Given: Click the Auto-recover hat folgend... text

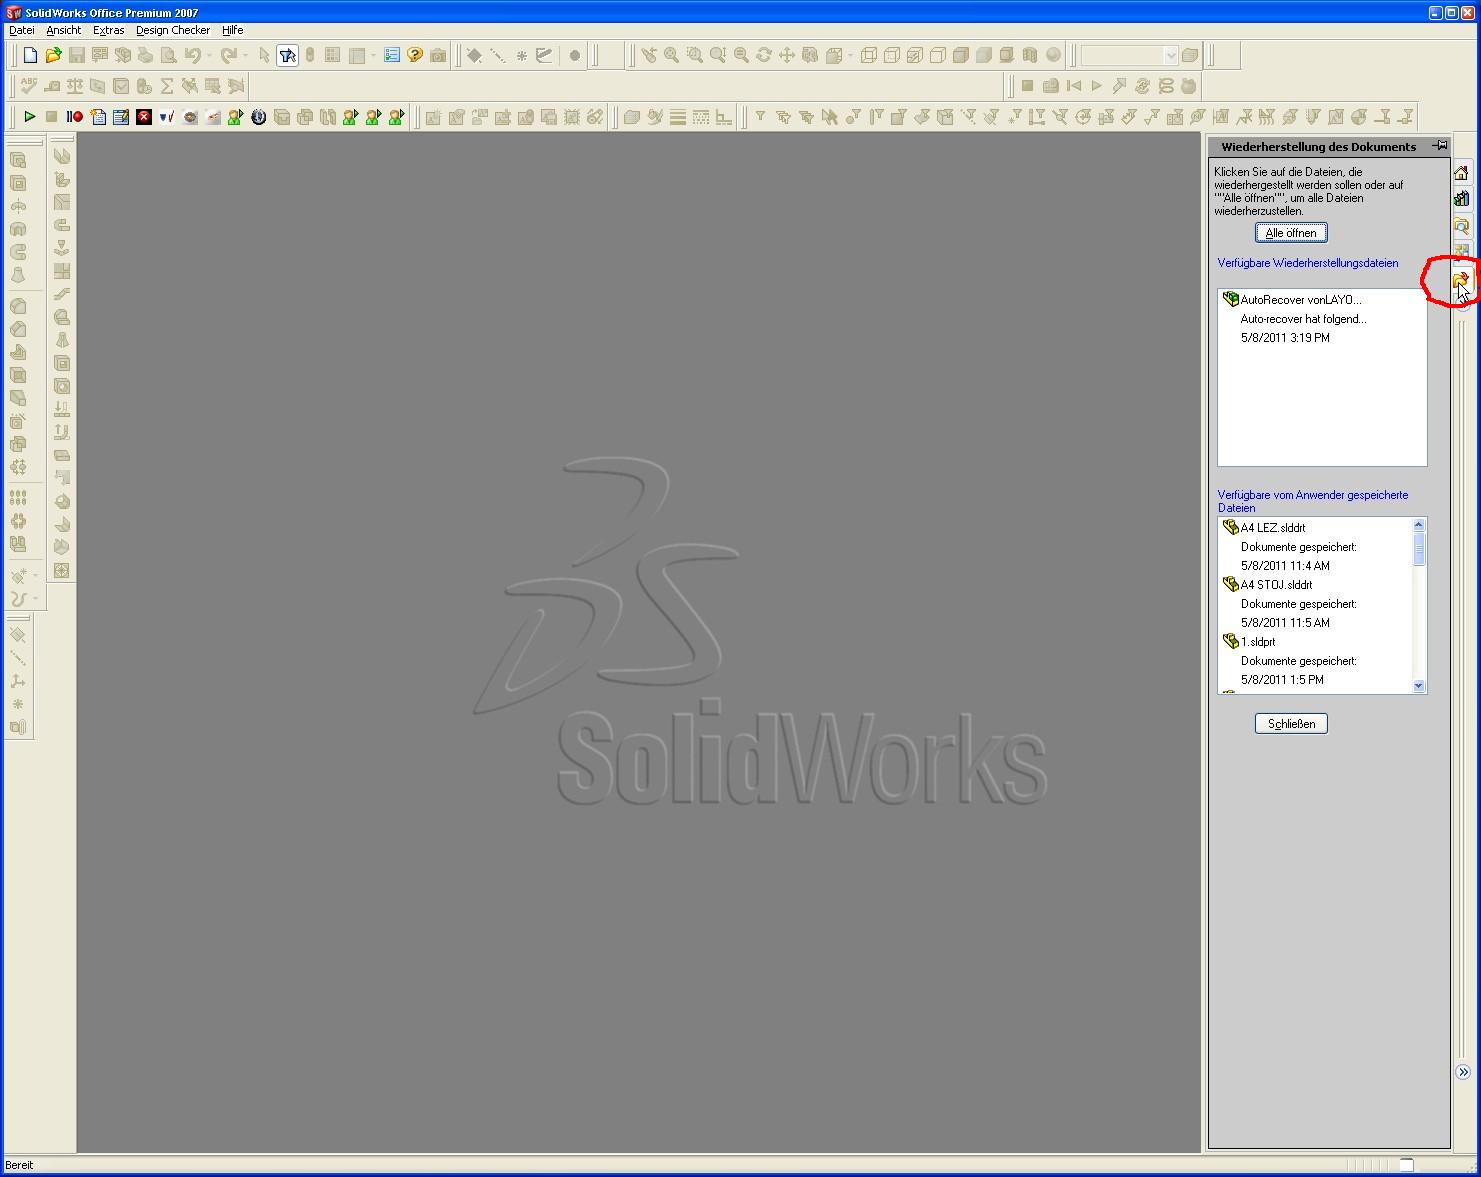Looking at the screenshot, I should point(1303,319).
